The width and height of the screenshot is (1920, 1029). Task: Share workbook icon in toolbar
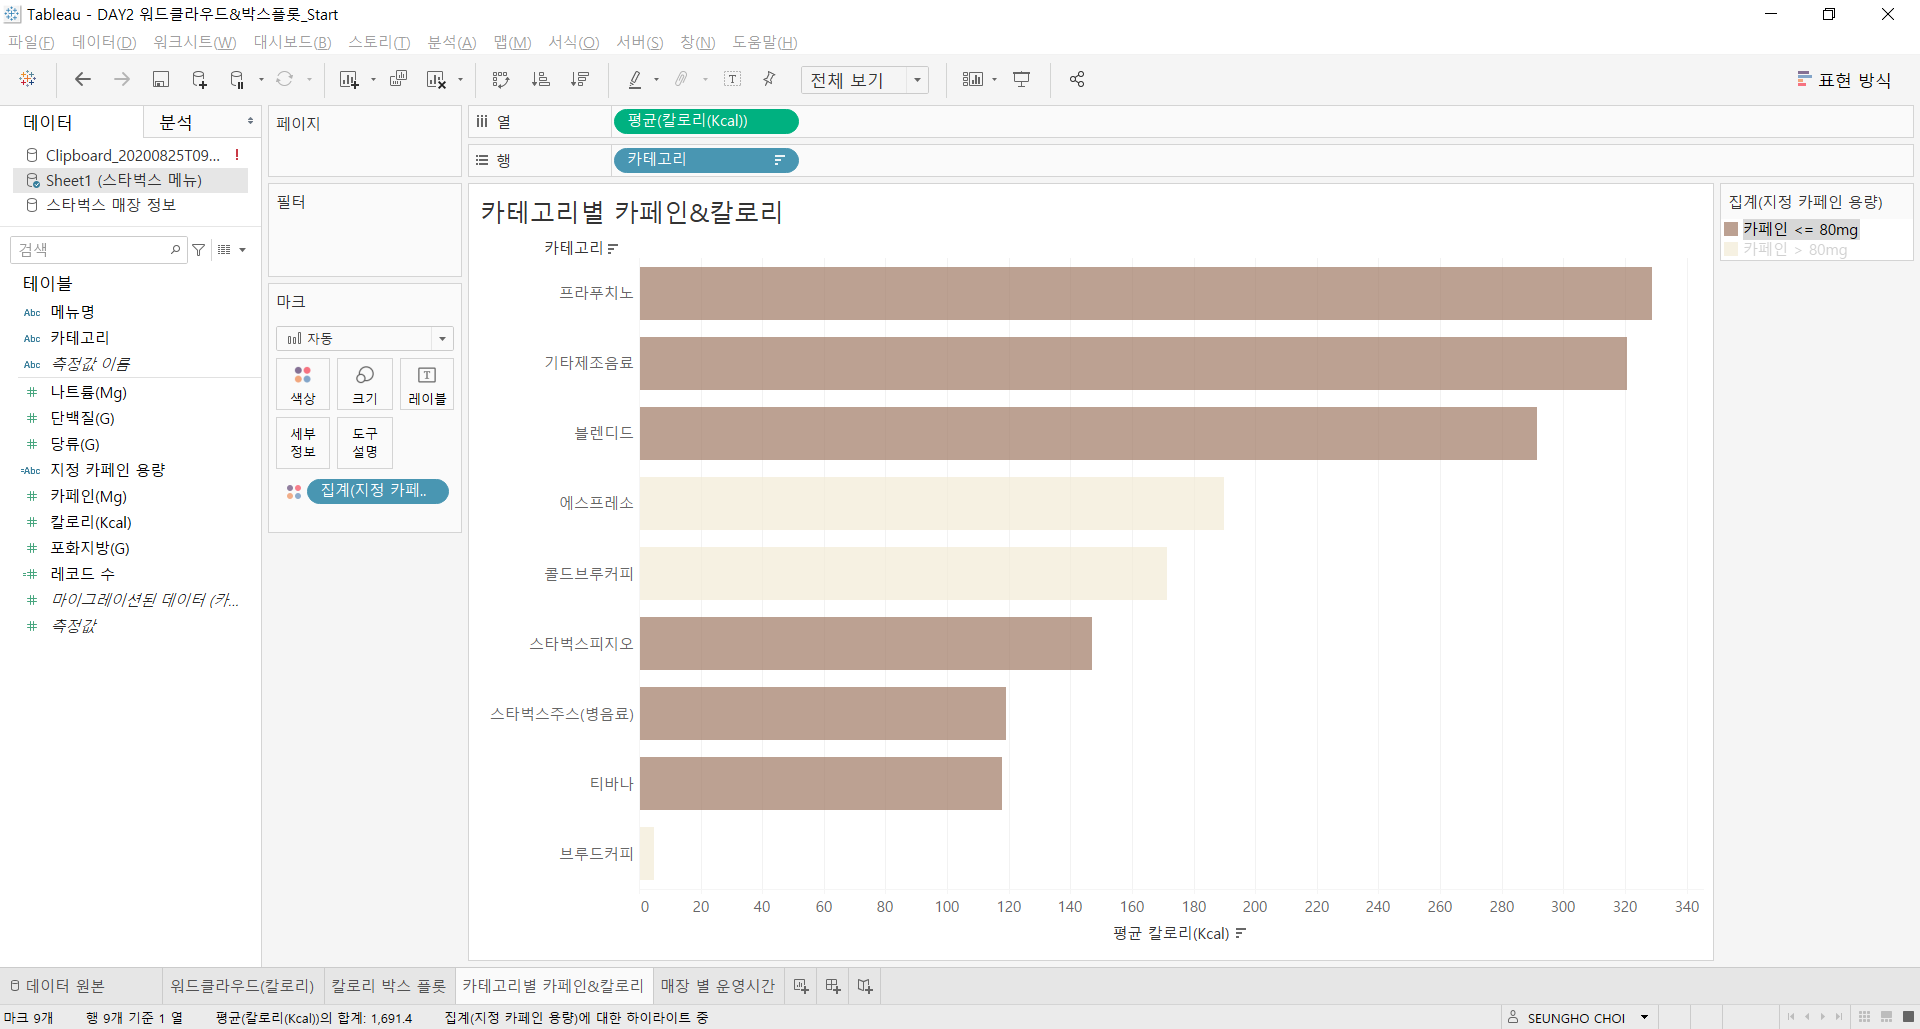pyautogui.click(x=1077, y=79)
